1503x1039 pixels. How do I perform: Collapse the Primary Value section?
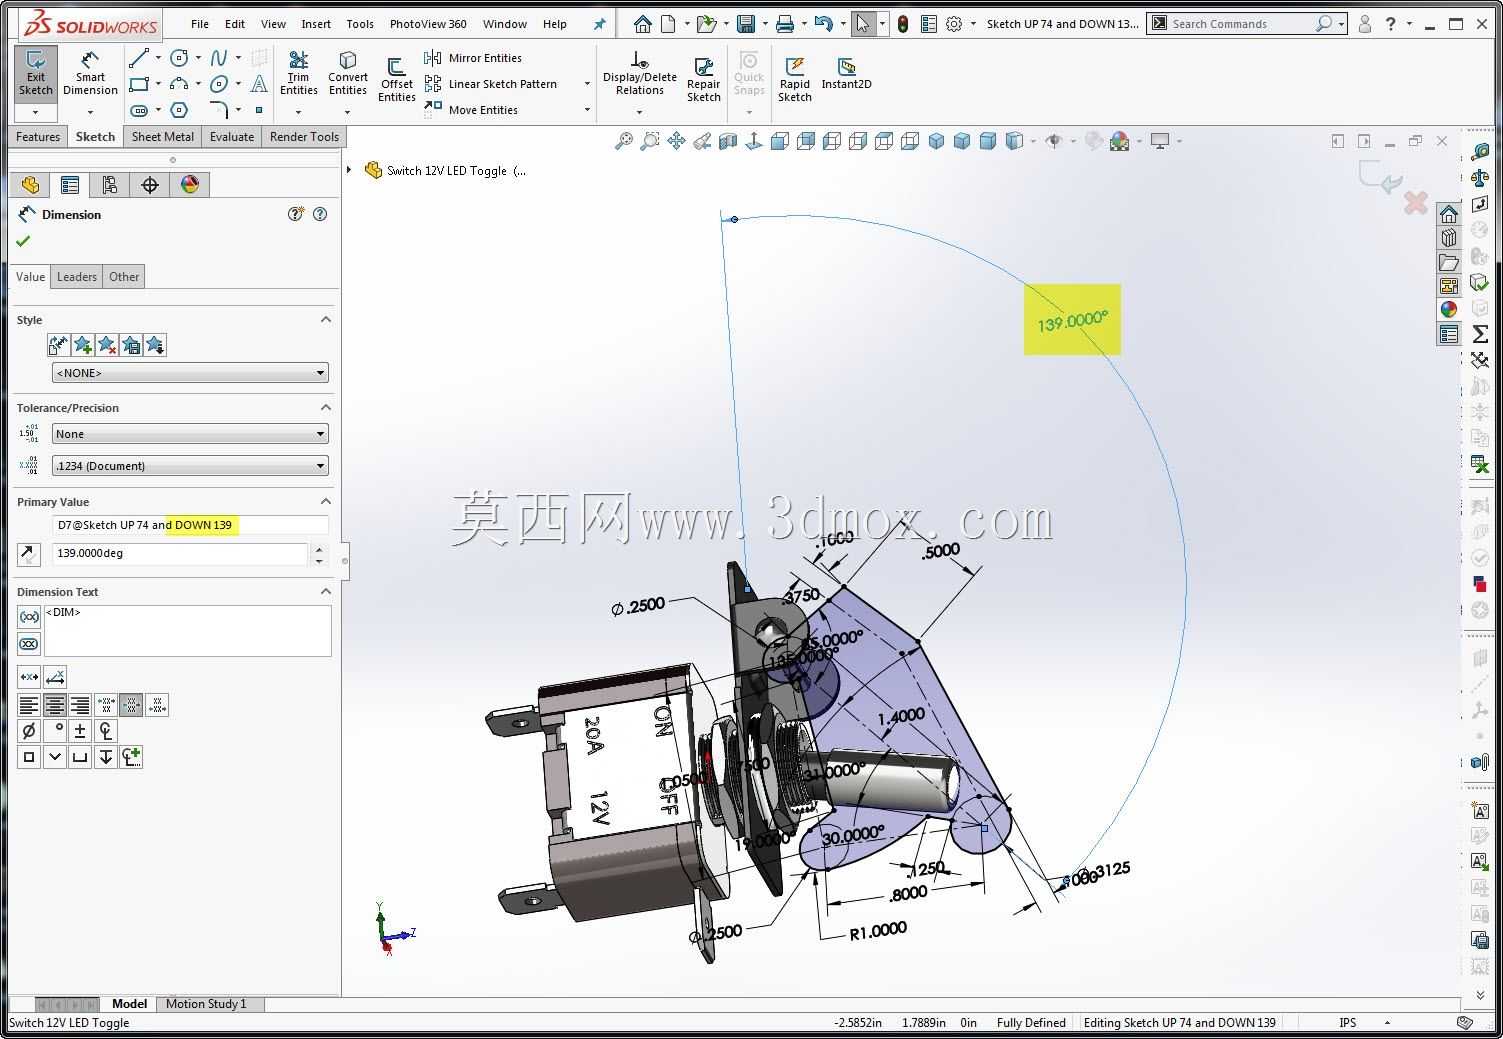pyautogui.click(x=325, y=501)
